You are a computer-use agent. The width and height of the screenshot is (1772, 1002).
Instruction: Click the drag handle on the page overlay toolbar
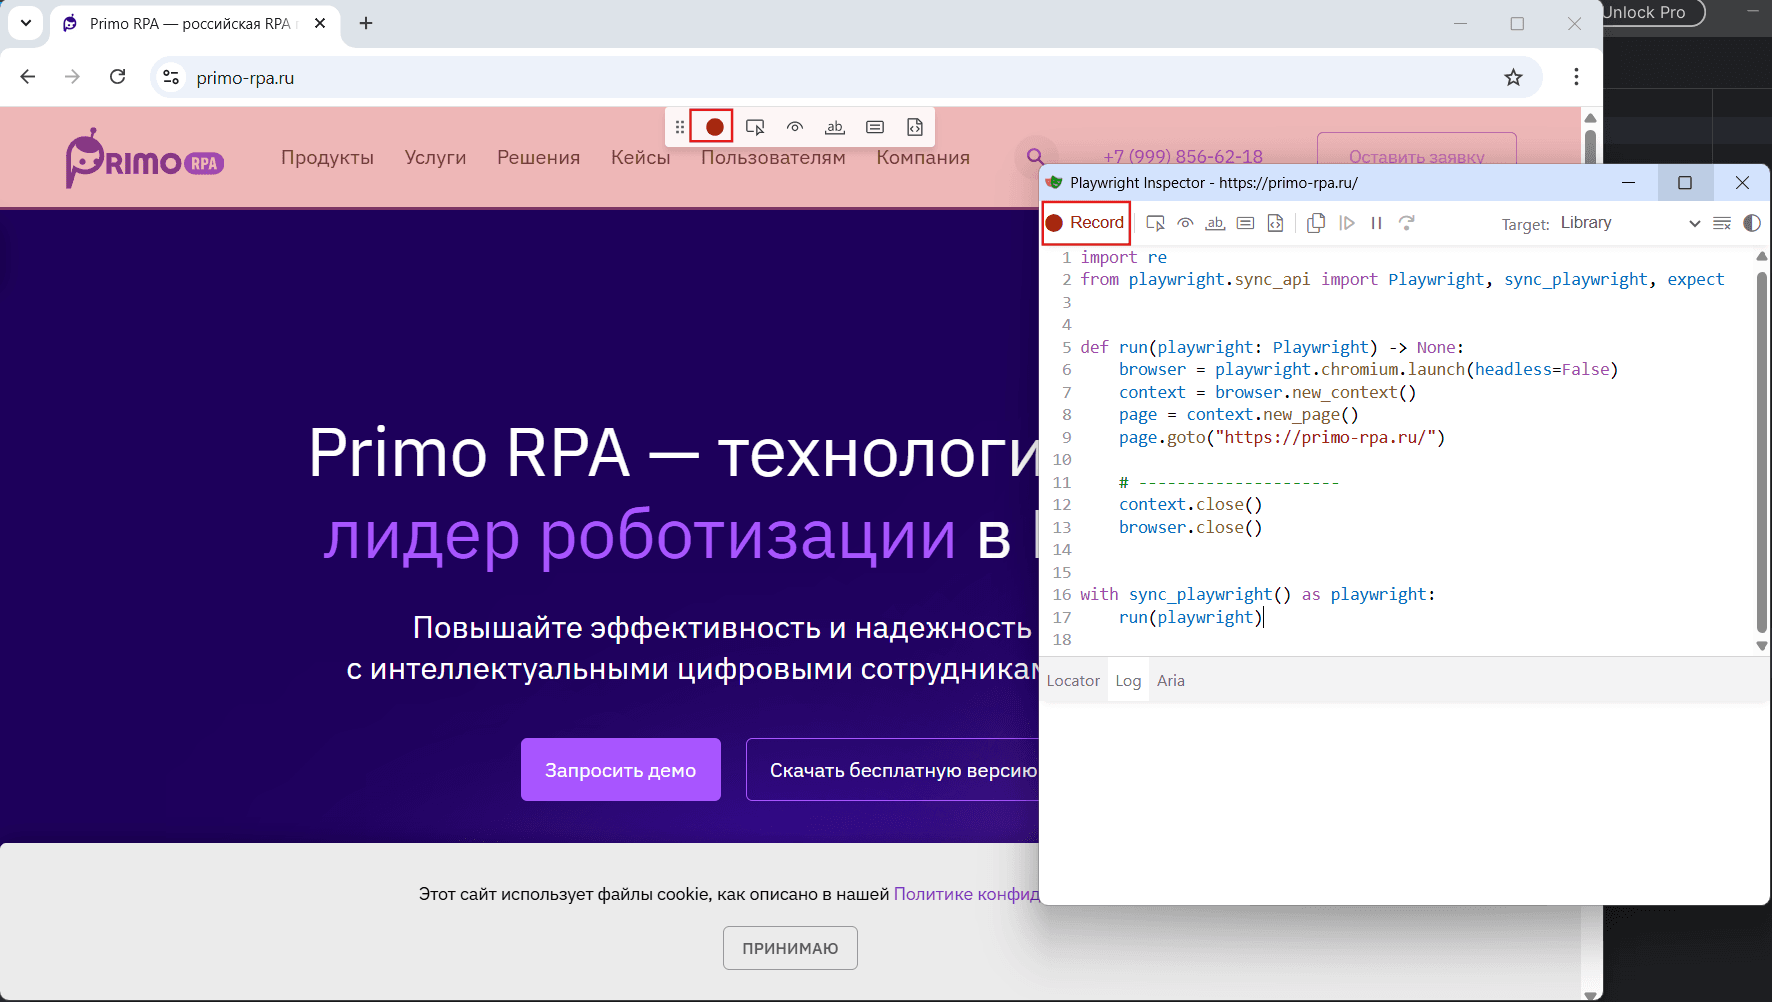pyautogui.click(x=680, y=127)
